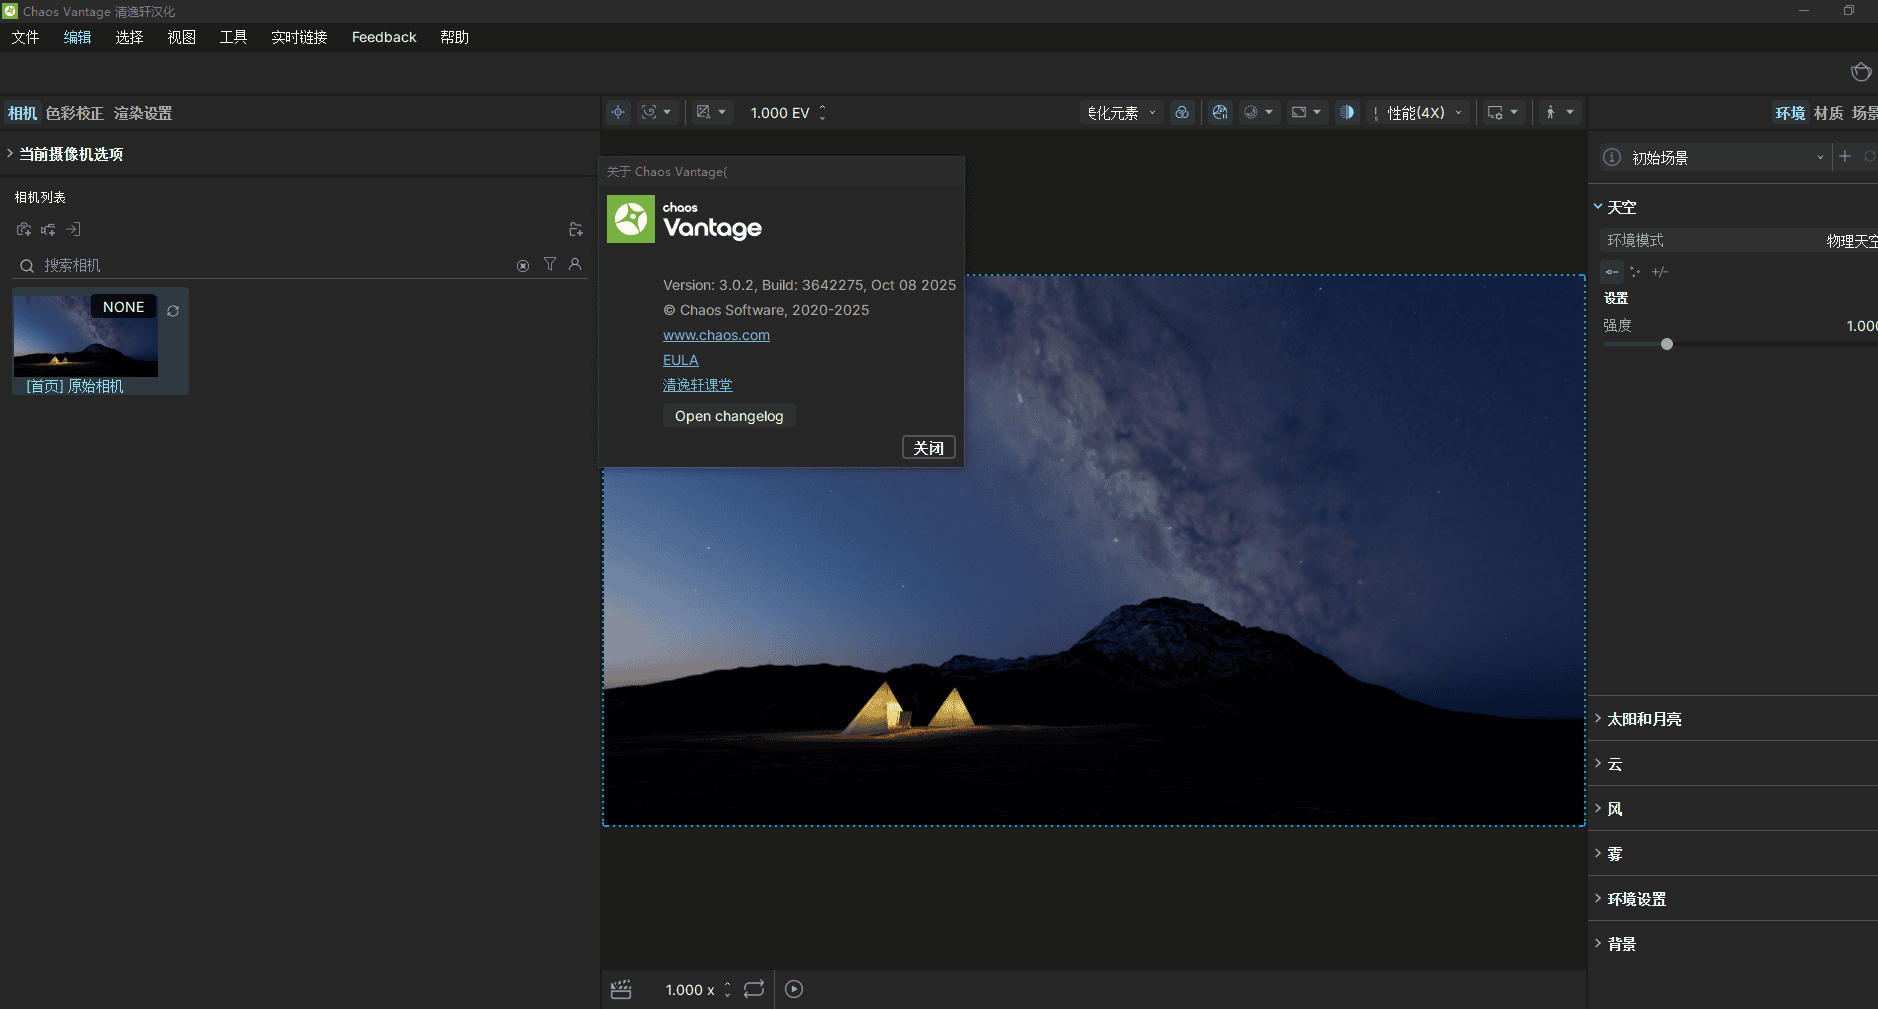Open the 实时链接 menu

pos(299,37)
